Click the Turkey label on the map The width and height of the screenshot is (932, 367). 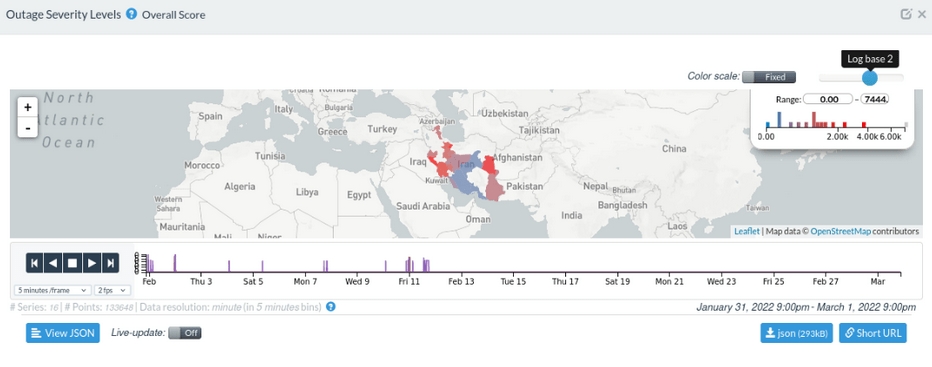(382, 128)
